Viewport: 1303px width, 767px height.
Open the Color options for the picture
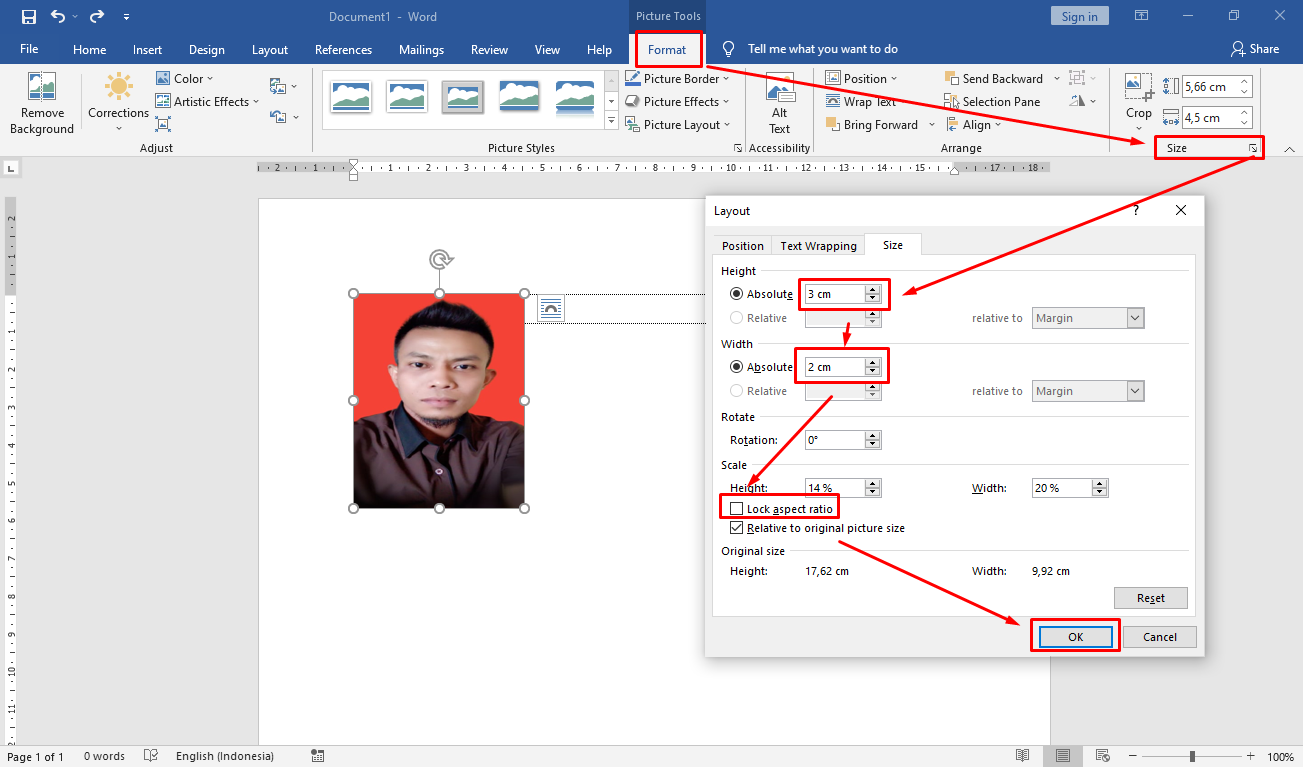pos(183,78)
